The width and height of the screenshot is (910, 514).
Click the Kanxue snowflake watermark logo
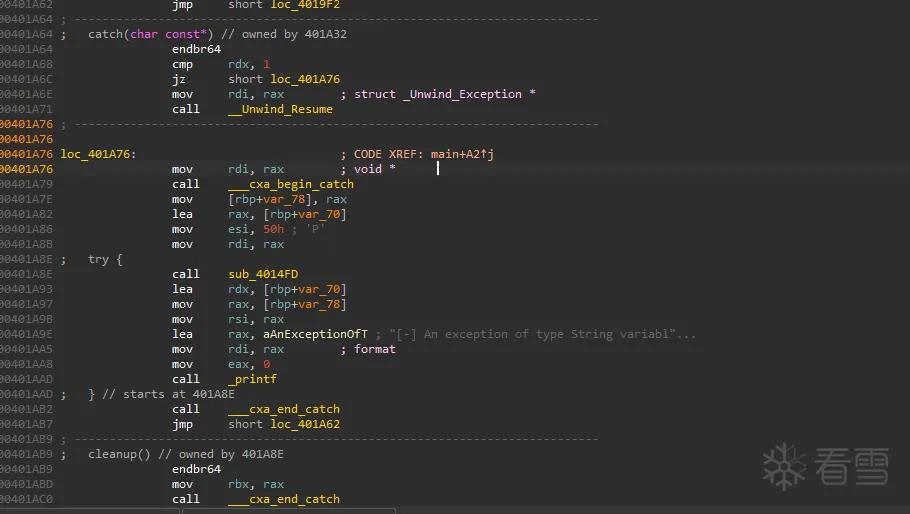tap(784, 466)
